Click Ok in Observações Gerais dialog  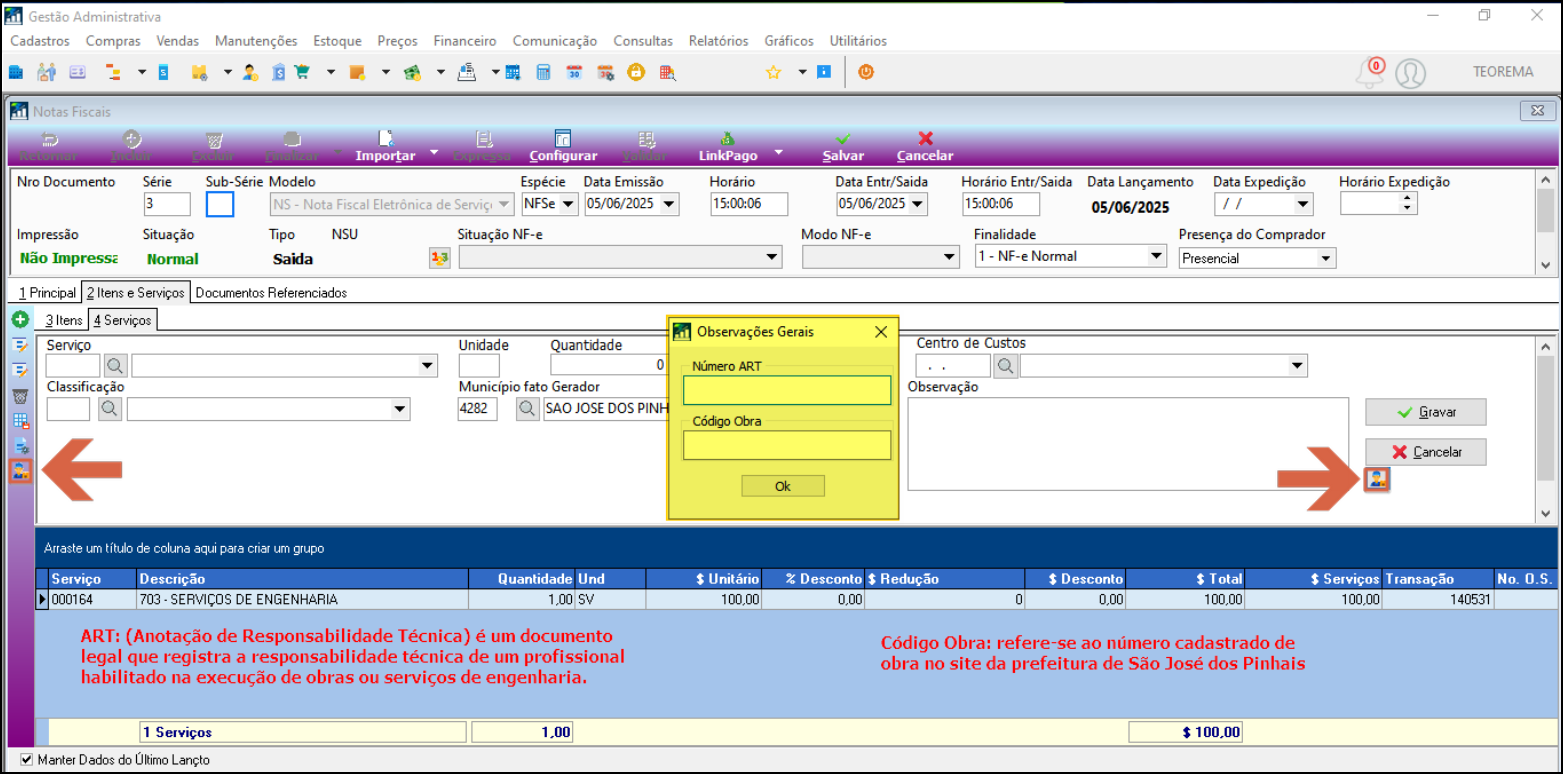click(783, 486)
